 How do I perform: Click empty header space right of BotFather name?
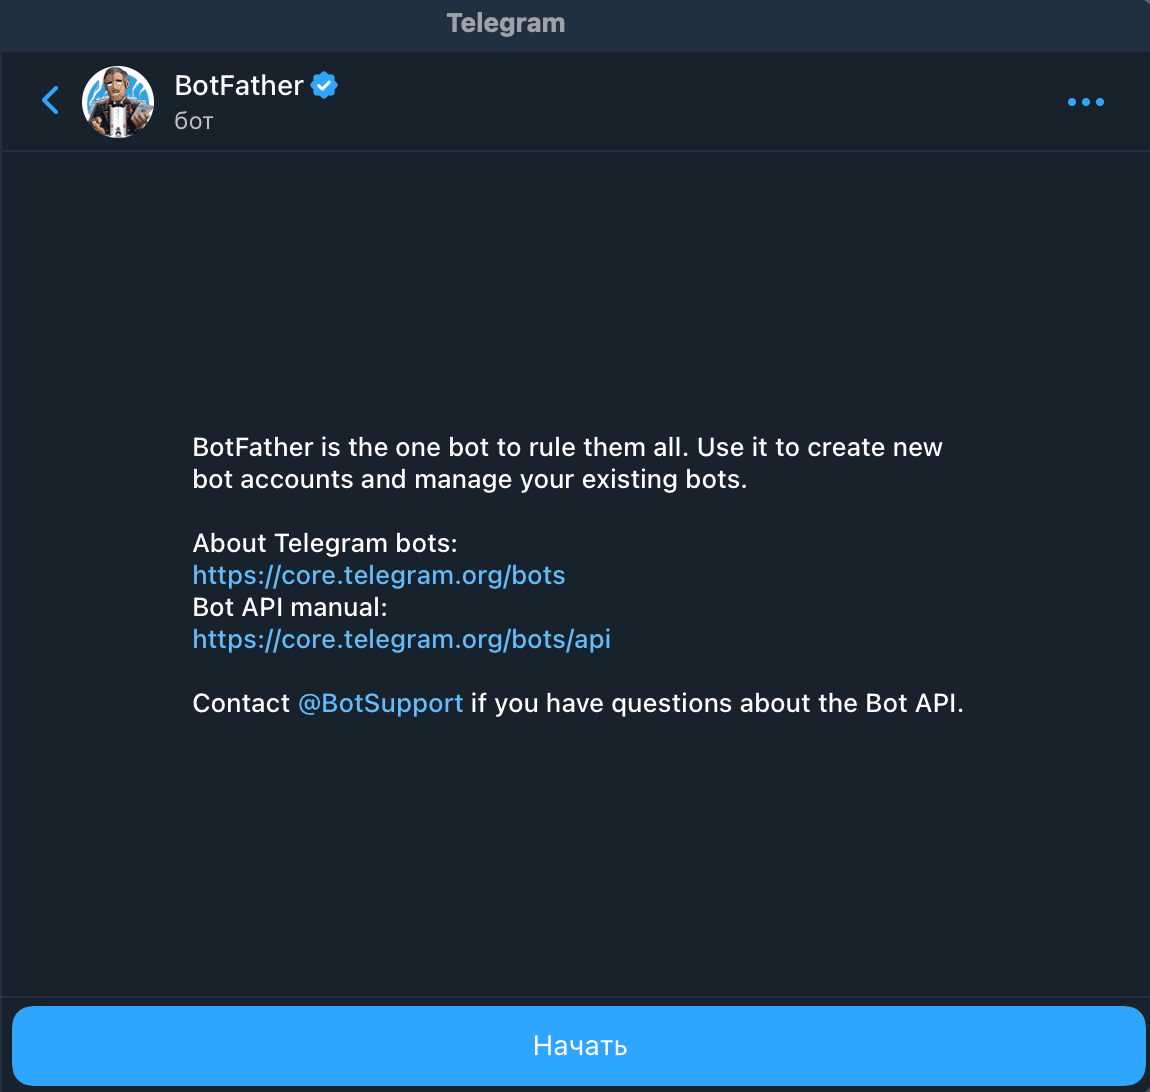[700, 100]
